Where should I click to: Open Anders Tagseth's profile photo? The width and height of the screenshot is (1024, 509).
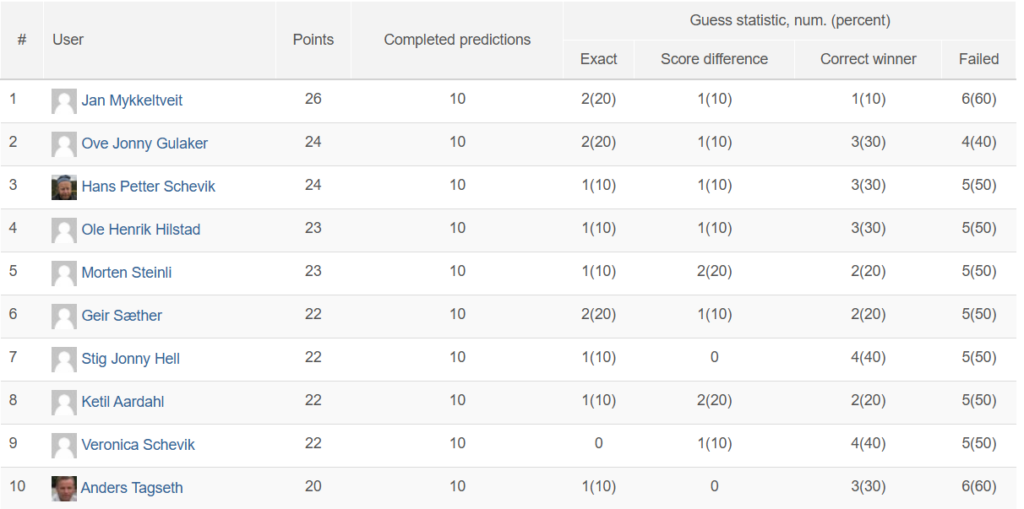tap(64, 489)
